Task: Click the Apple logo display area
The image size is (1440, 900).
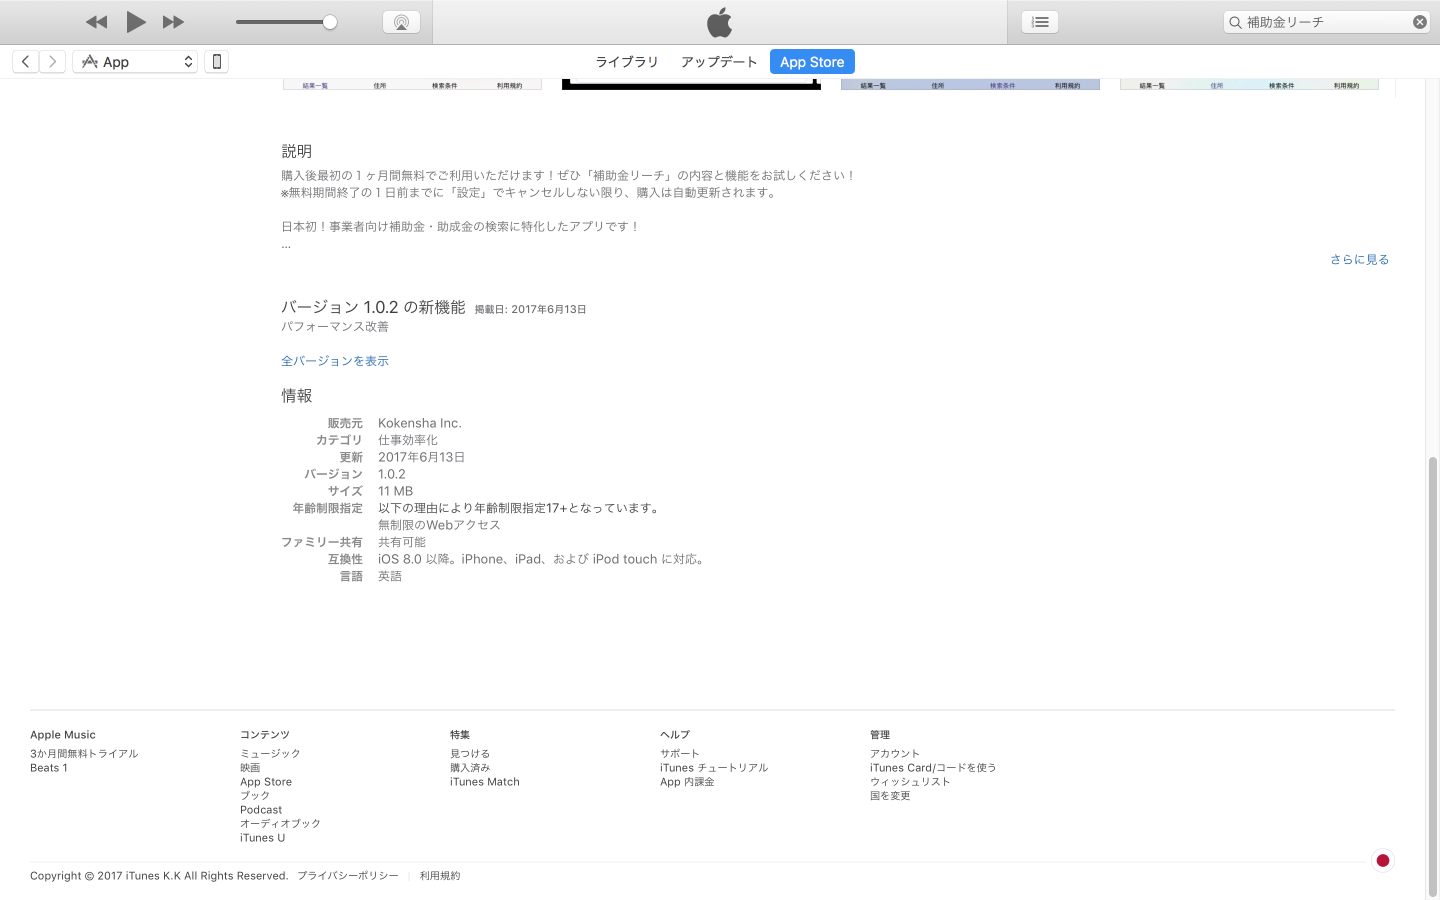Action: click(x=720, y=22)
